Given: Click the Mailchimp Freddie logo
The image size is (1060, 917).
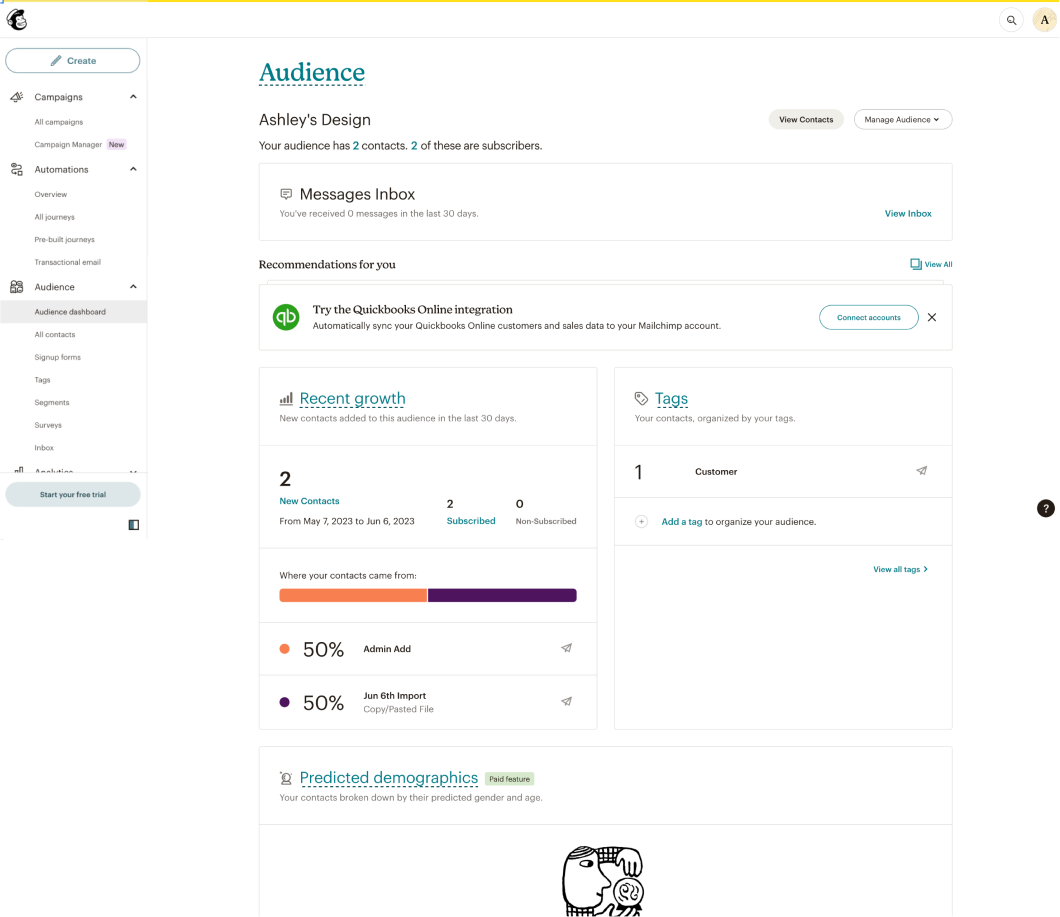Looking at the screenshot, I should click(17, 19).
